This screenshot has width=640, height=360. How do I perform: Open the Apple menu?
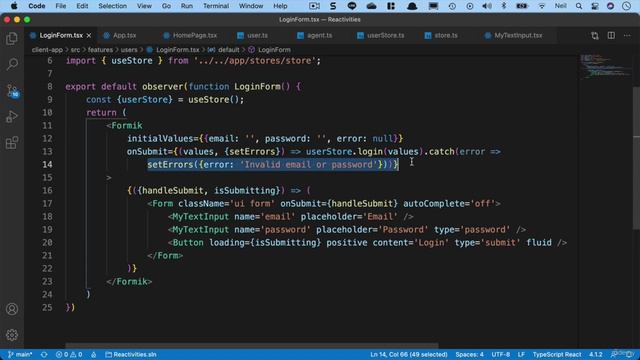[x=14, y=6]
